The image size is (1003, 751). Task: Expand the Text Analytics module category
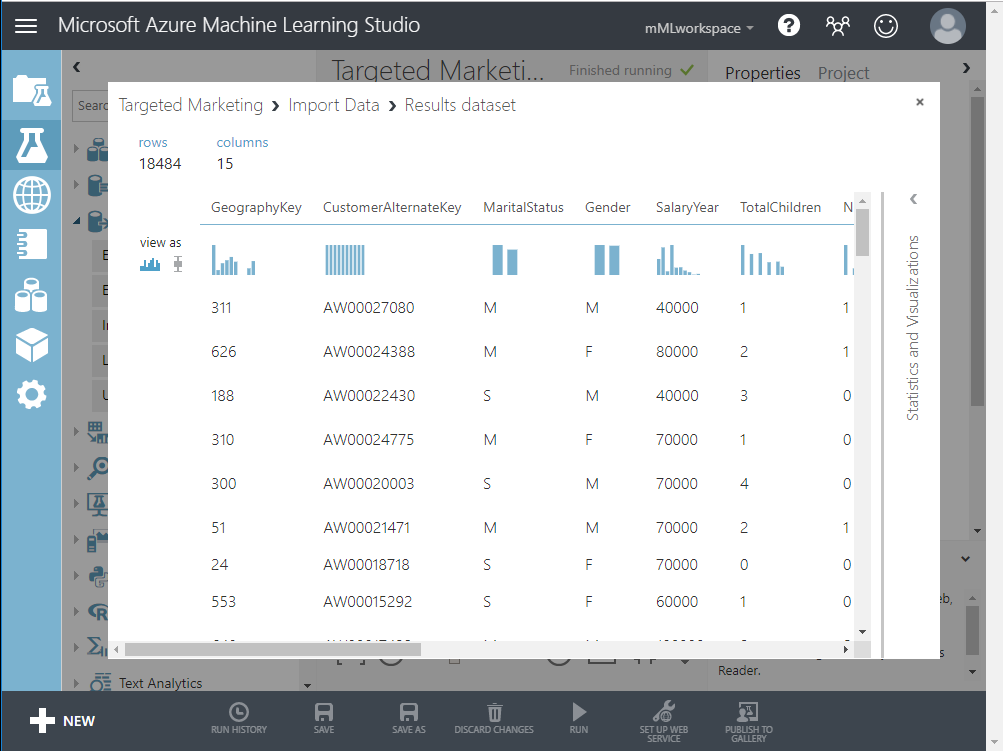[160, 683]
